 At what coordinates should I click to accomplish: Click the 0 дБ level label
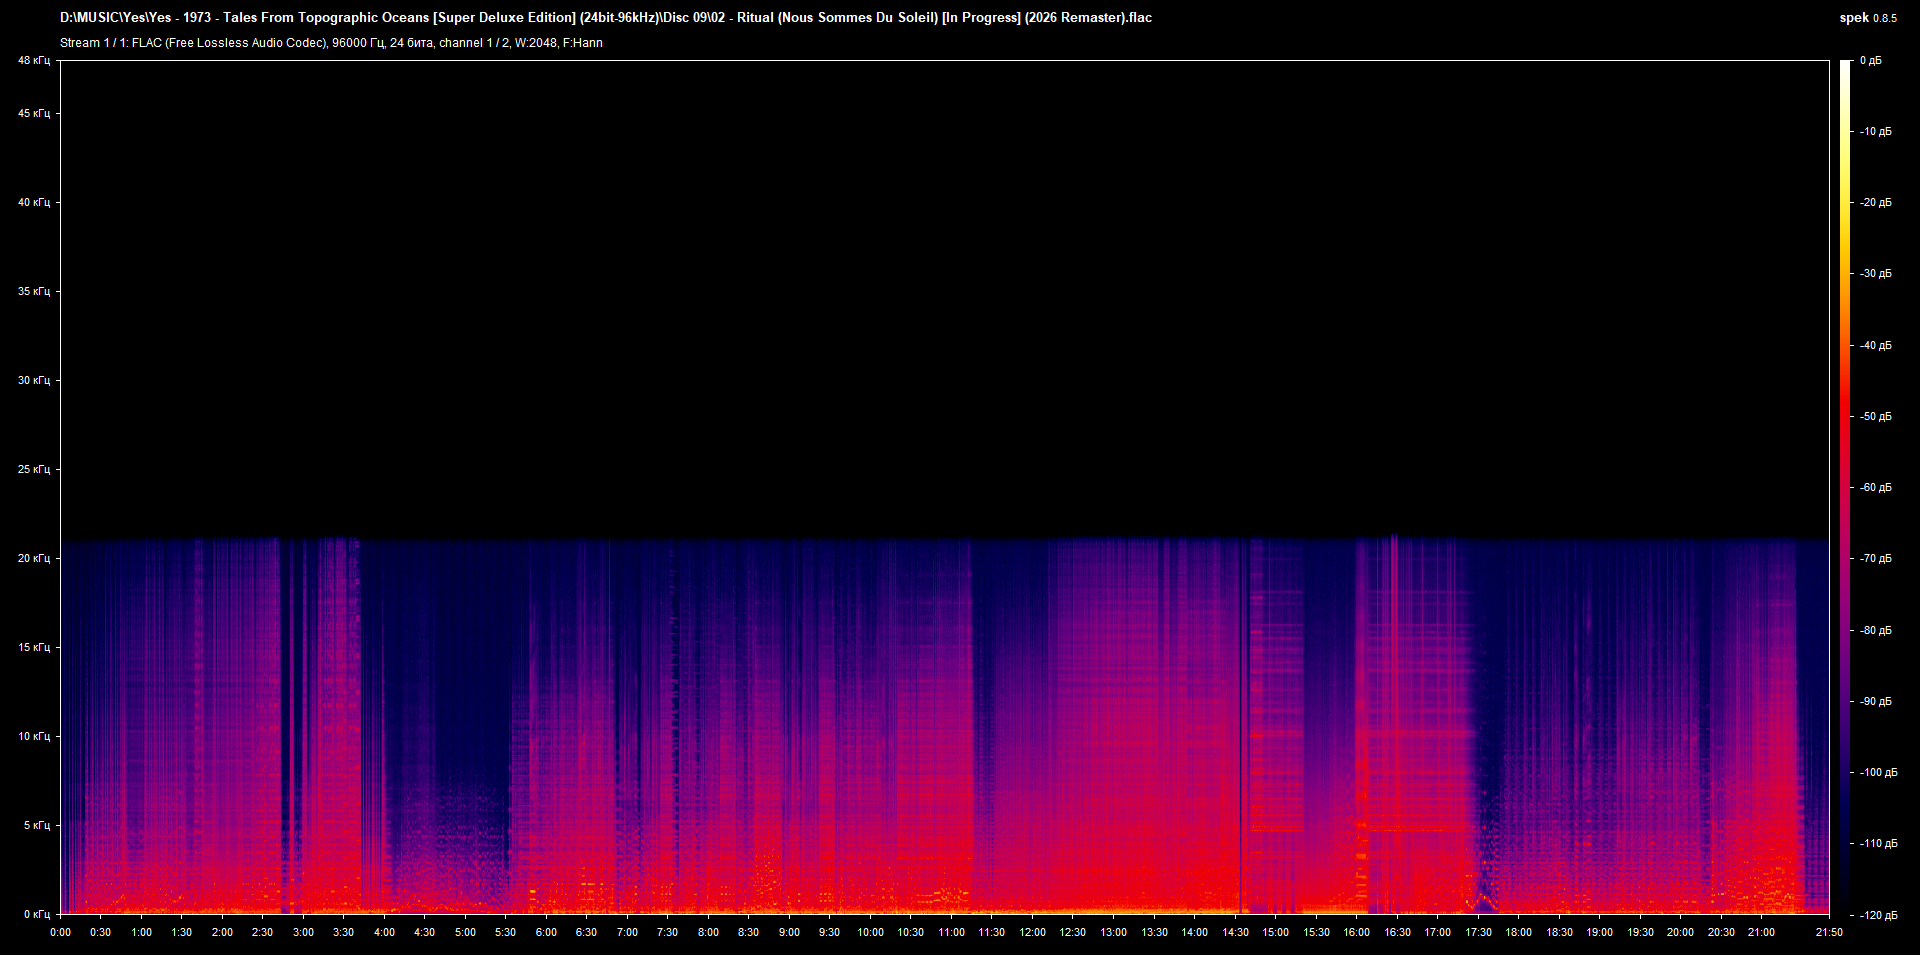(1871, 61)
